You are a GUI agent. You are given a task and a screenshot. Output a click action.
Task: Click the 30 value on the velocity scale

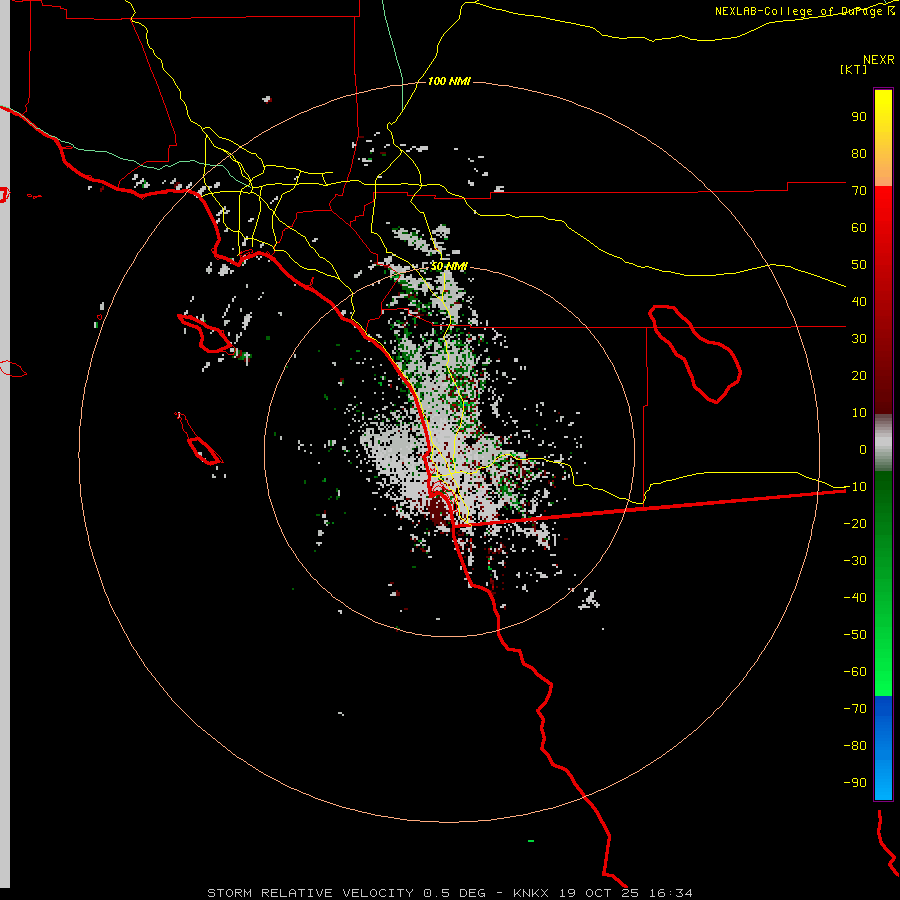(859, 339)
